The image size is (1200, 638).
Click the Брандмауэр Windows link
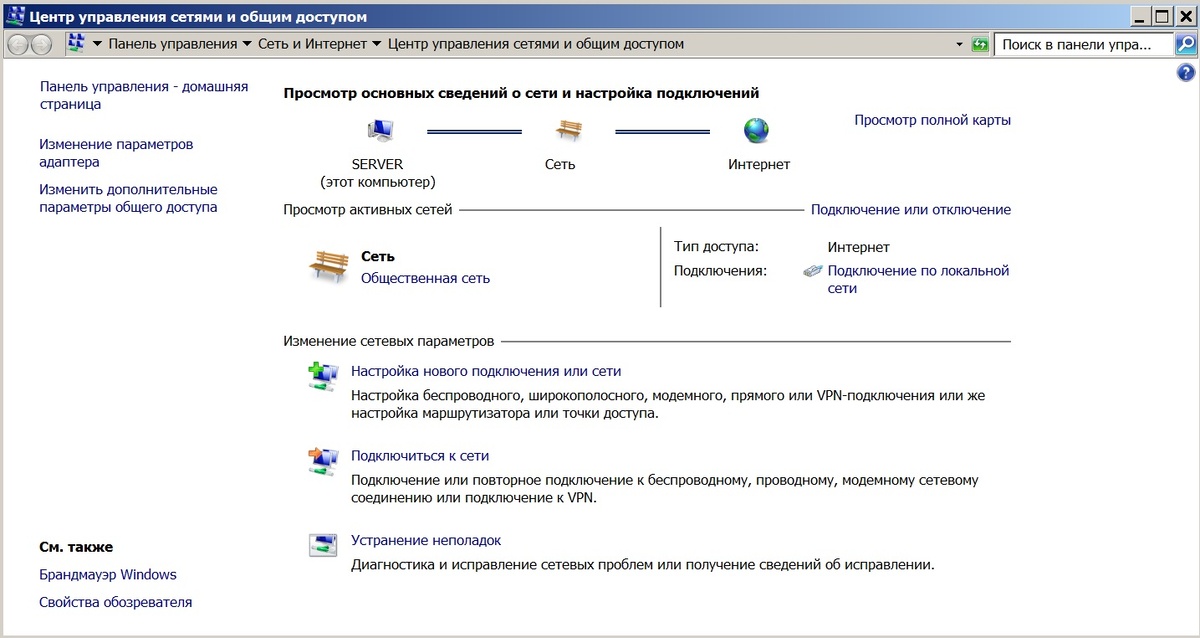tap(106, 574)
